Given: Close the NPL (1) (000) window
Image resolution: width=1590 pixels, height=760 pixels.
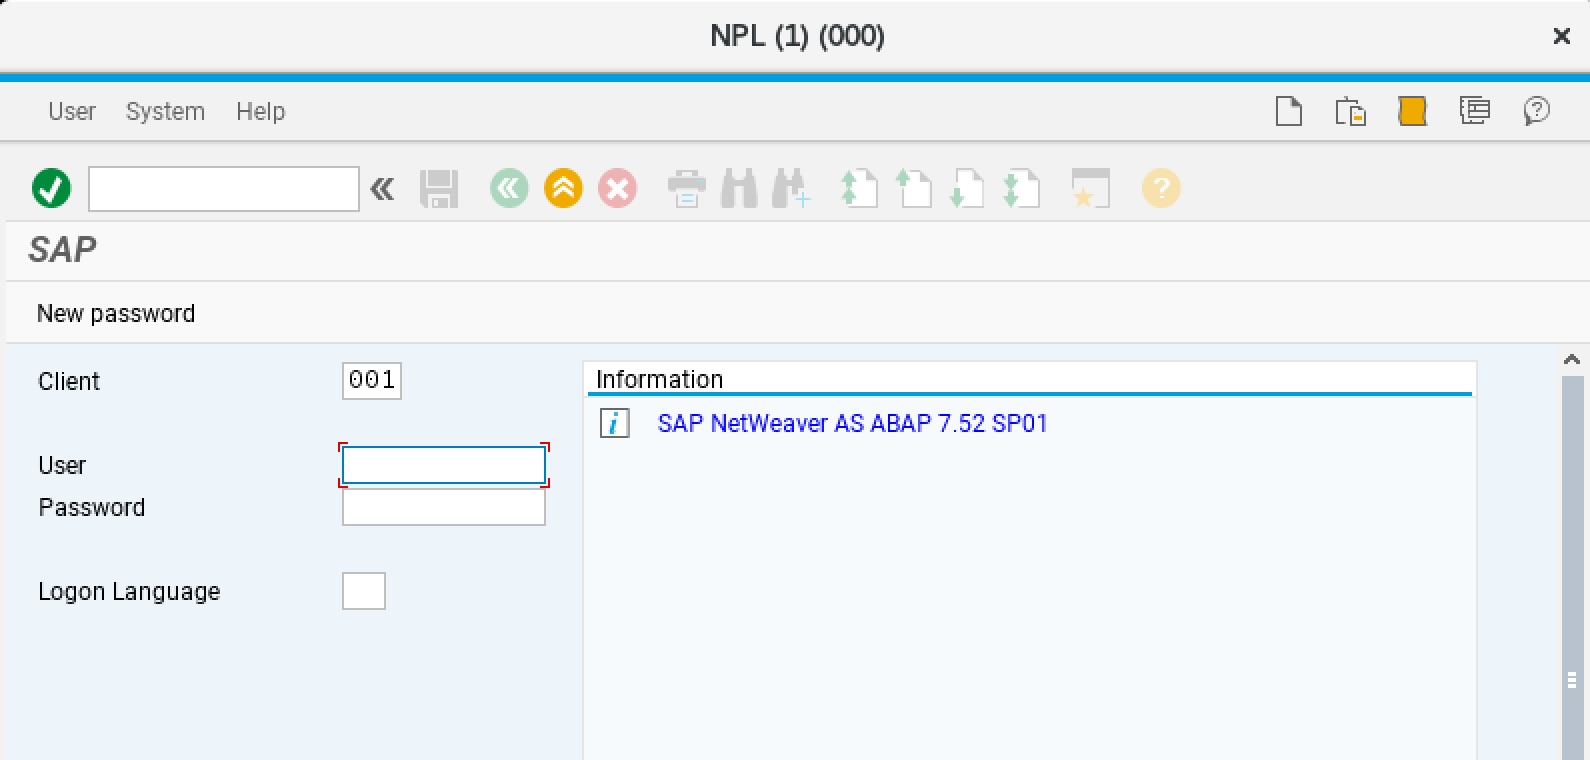Looking at the screenshot, I should point(1561,36).
